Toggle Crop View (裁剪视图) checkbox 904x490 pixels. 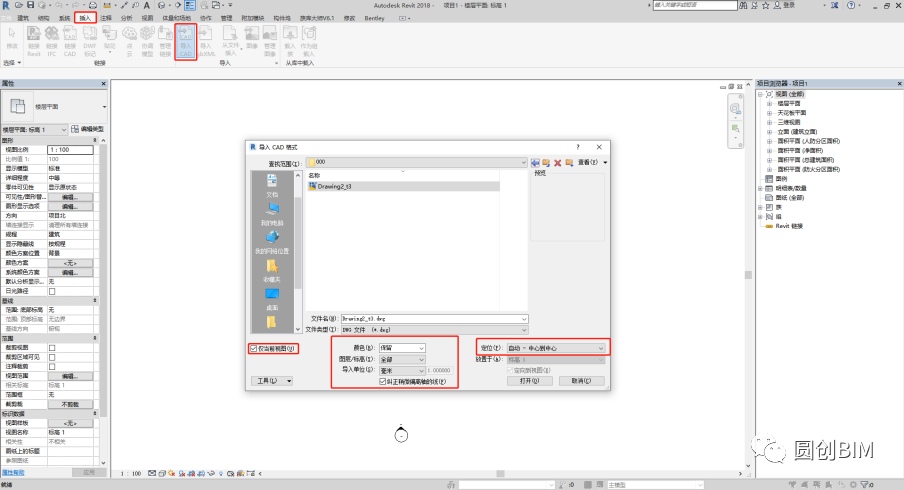click(52, 348)
